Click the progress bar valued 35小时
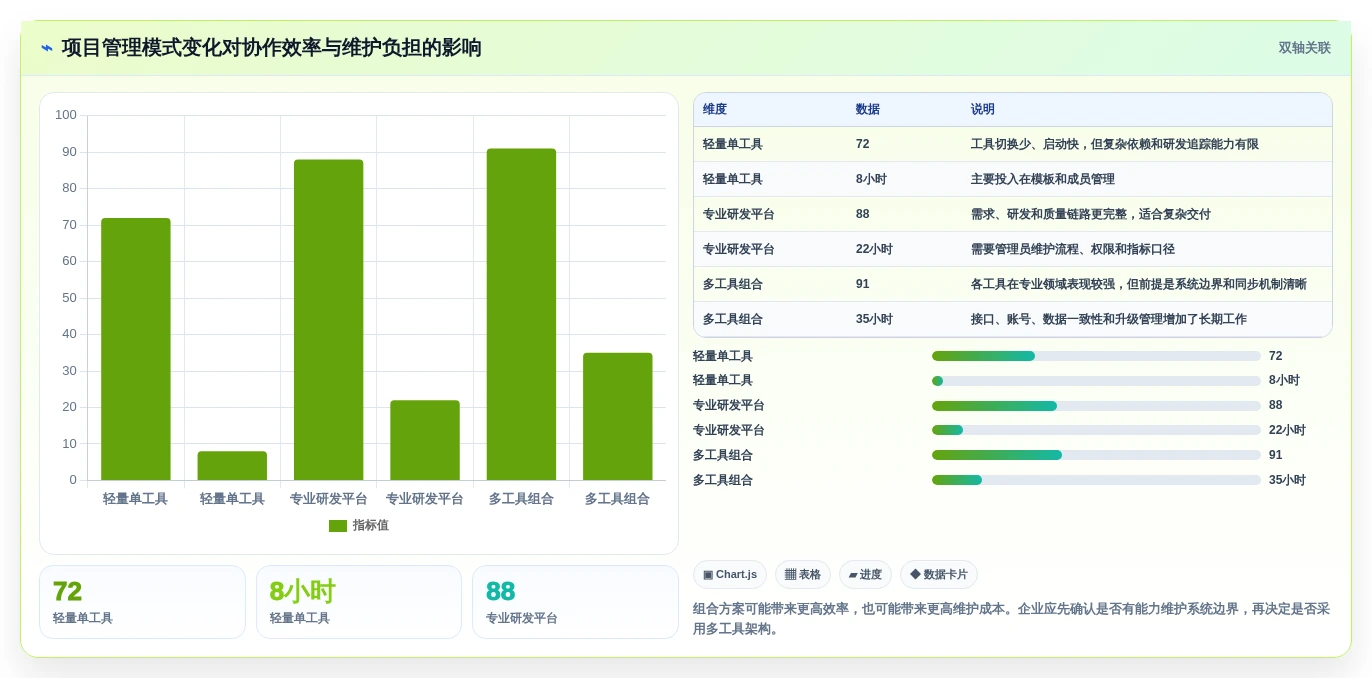1372x678 pixels. click(1096, 480)
